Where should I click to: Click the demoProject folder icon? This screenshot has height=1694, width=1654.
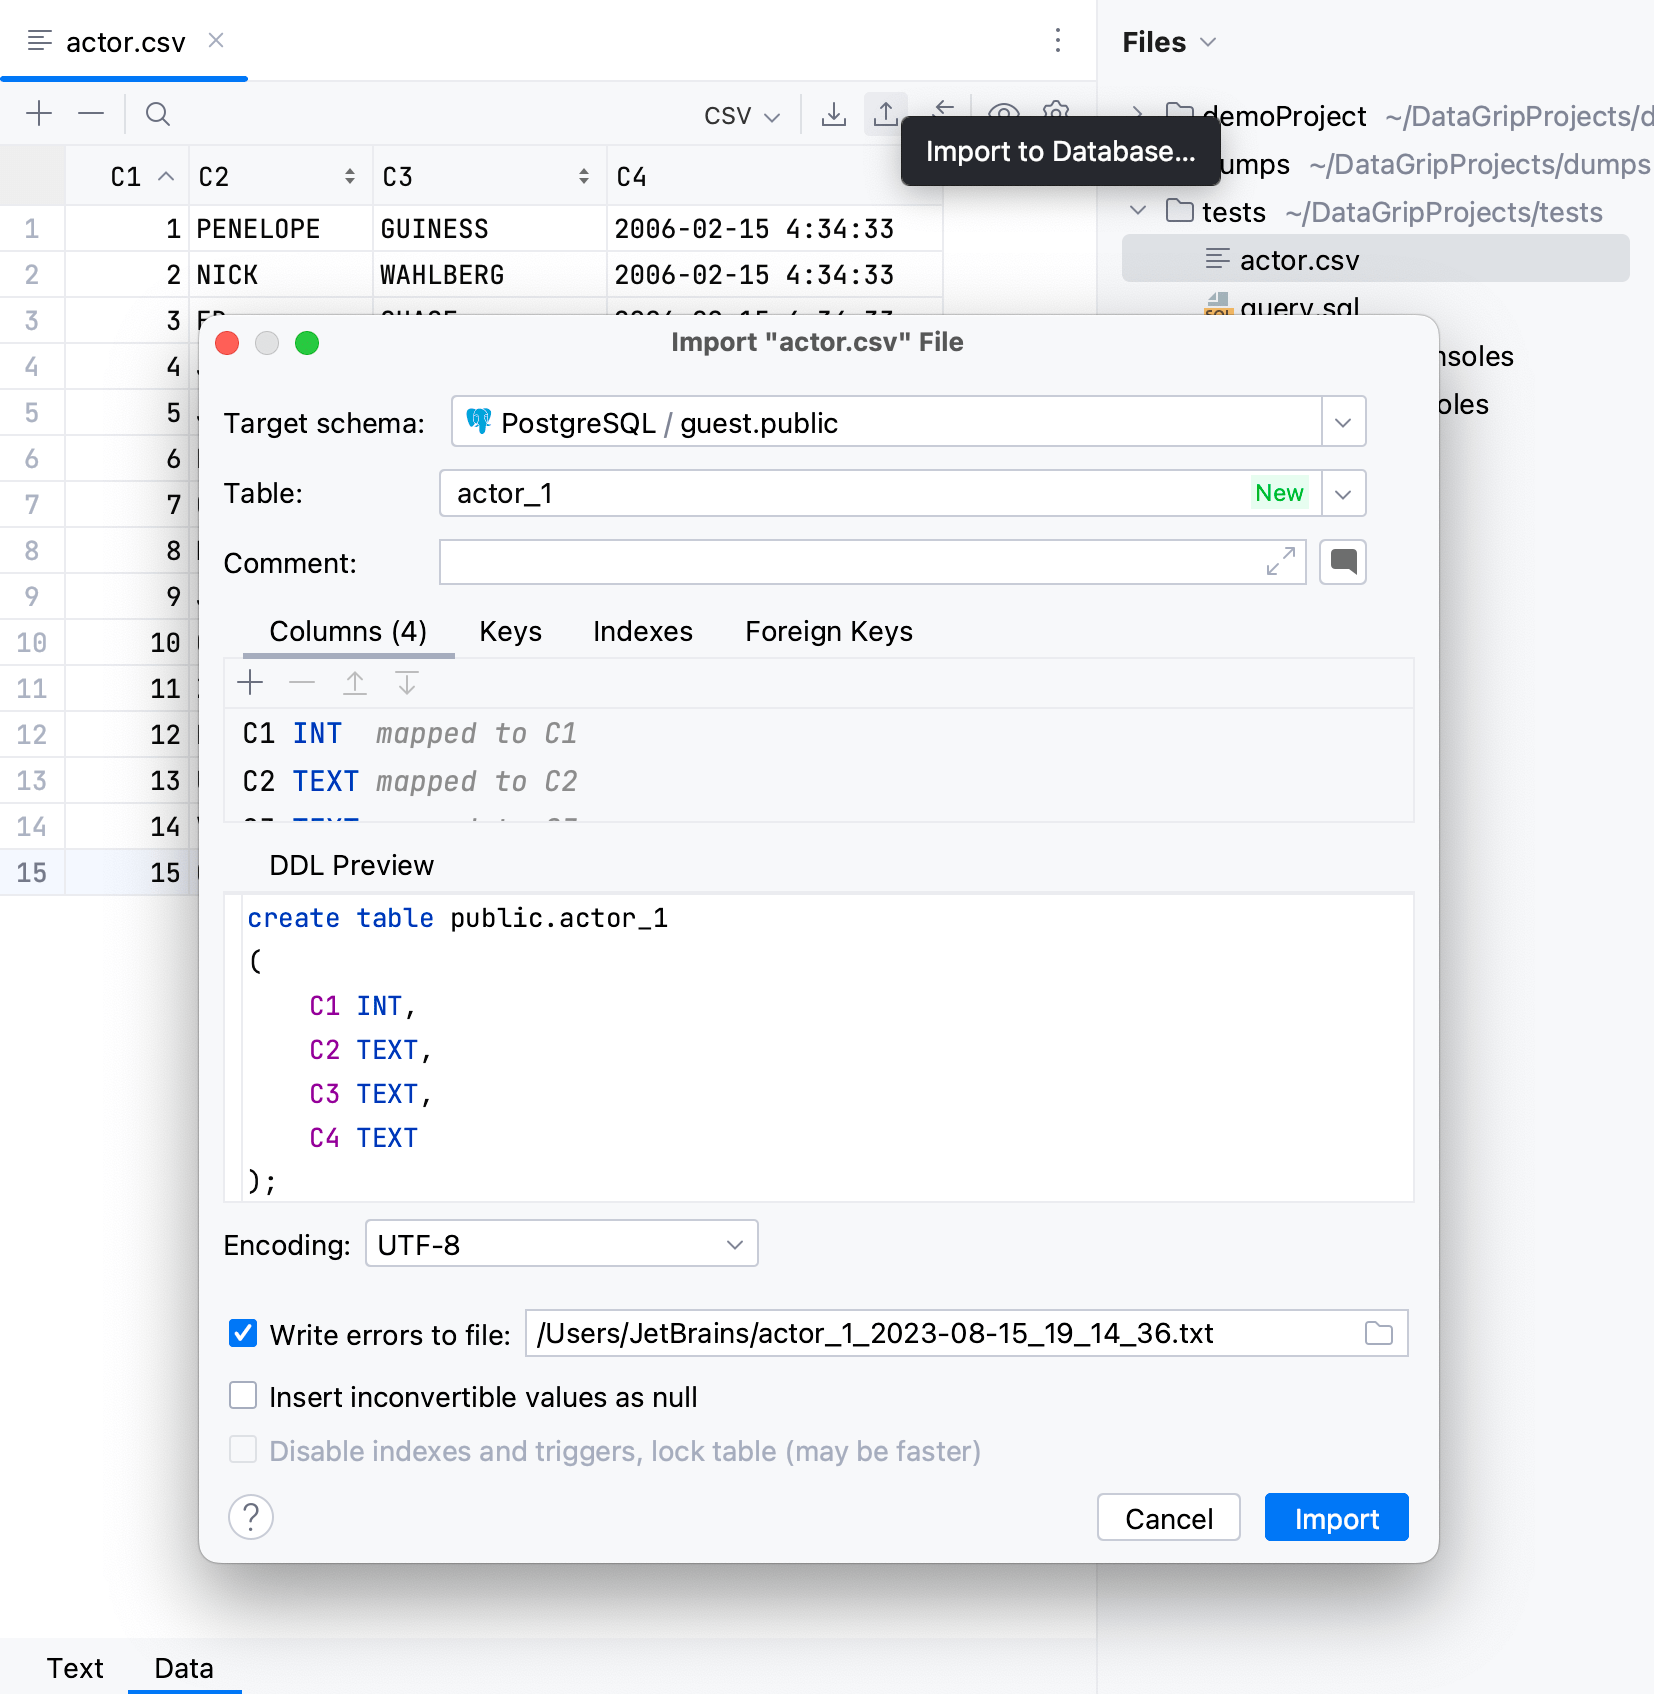(1180, 113)
